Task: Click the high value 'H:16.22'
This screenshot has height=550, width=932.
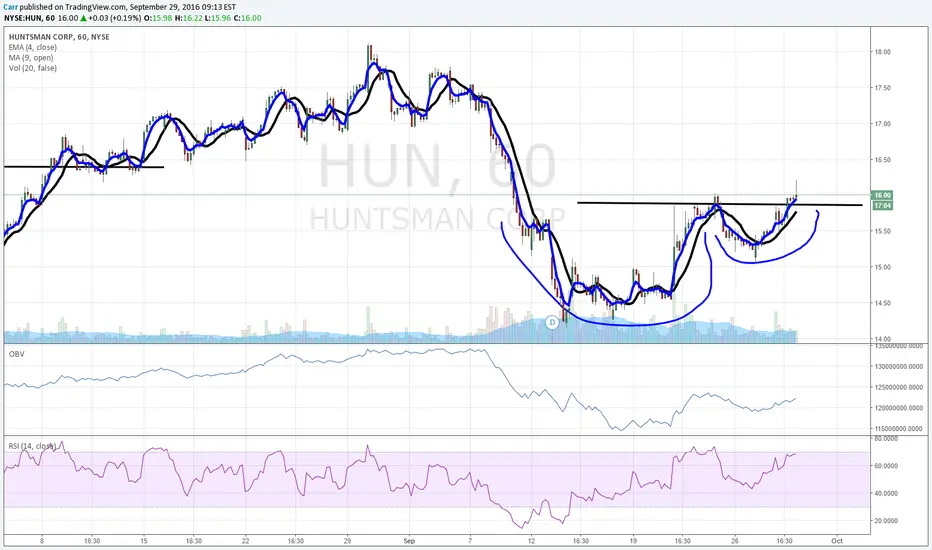Action: 189,18
